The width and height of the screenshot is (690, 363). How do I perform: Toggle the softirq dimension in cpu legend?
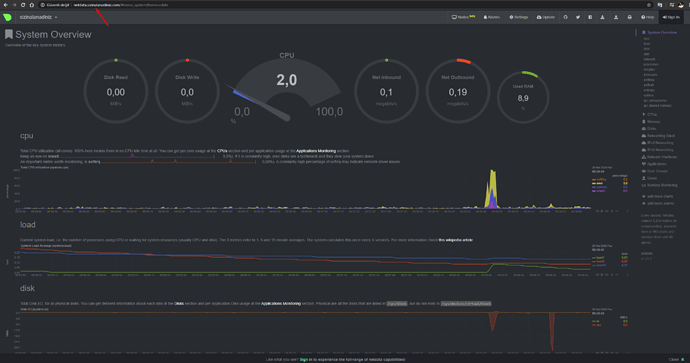(x=599, y=180)
